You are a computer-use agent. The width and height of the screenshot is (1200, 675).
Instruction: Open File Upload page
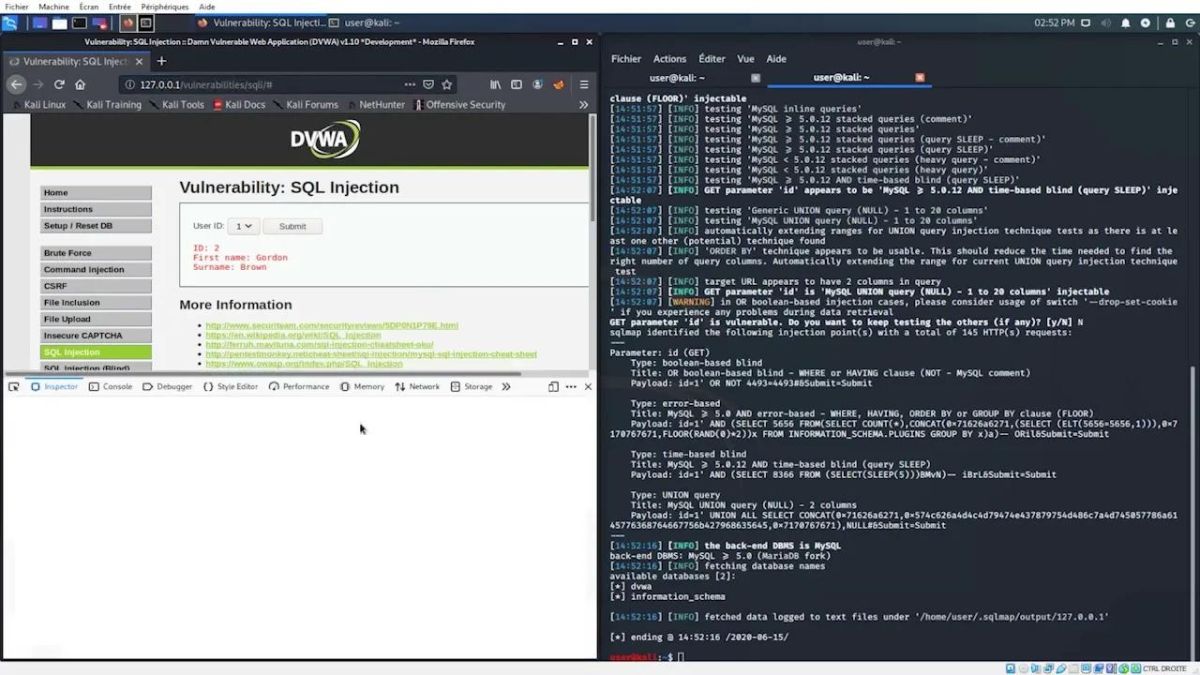96,319
